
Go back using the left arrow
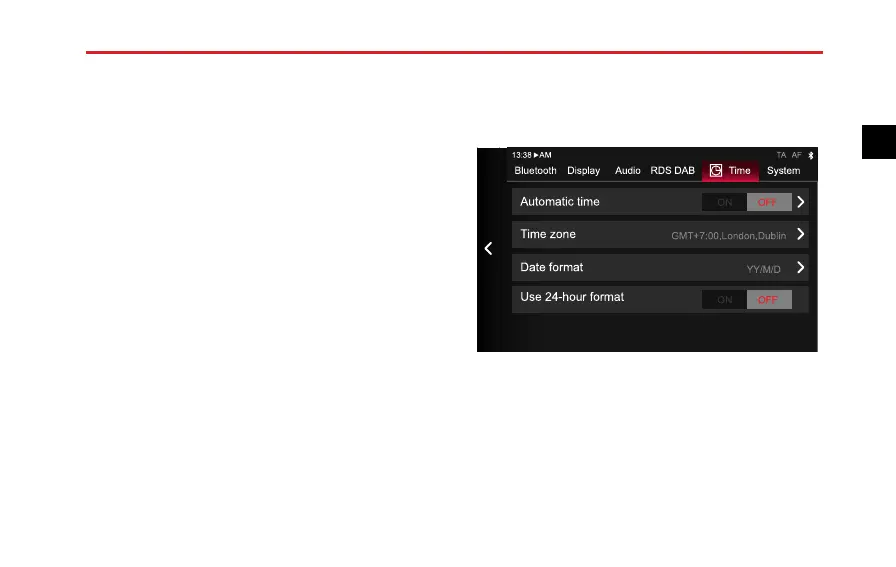pyautogui.click(x=488, y=249)
